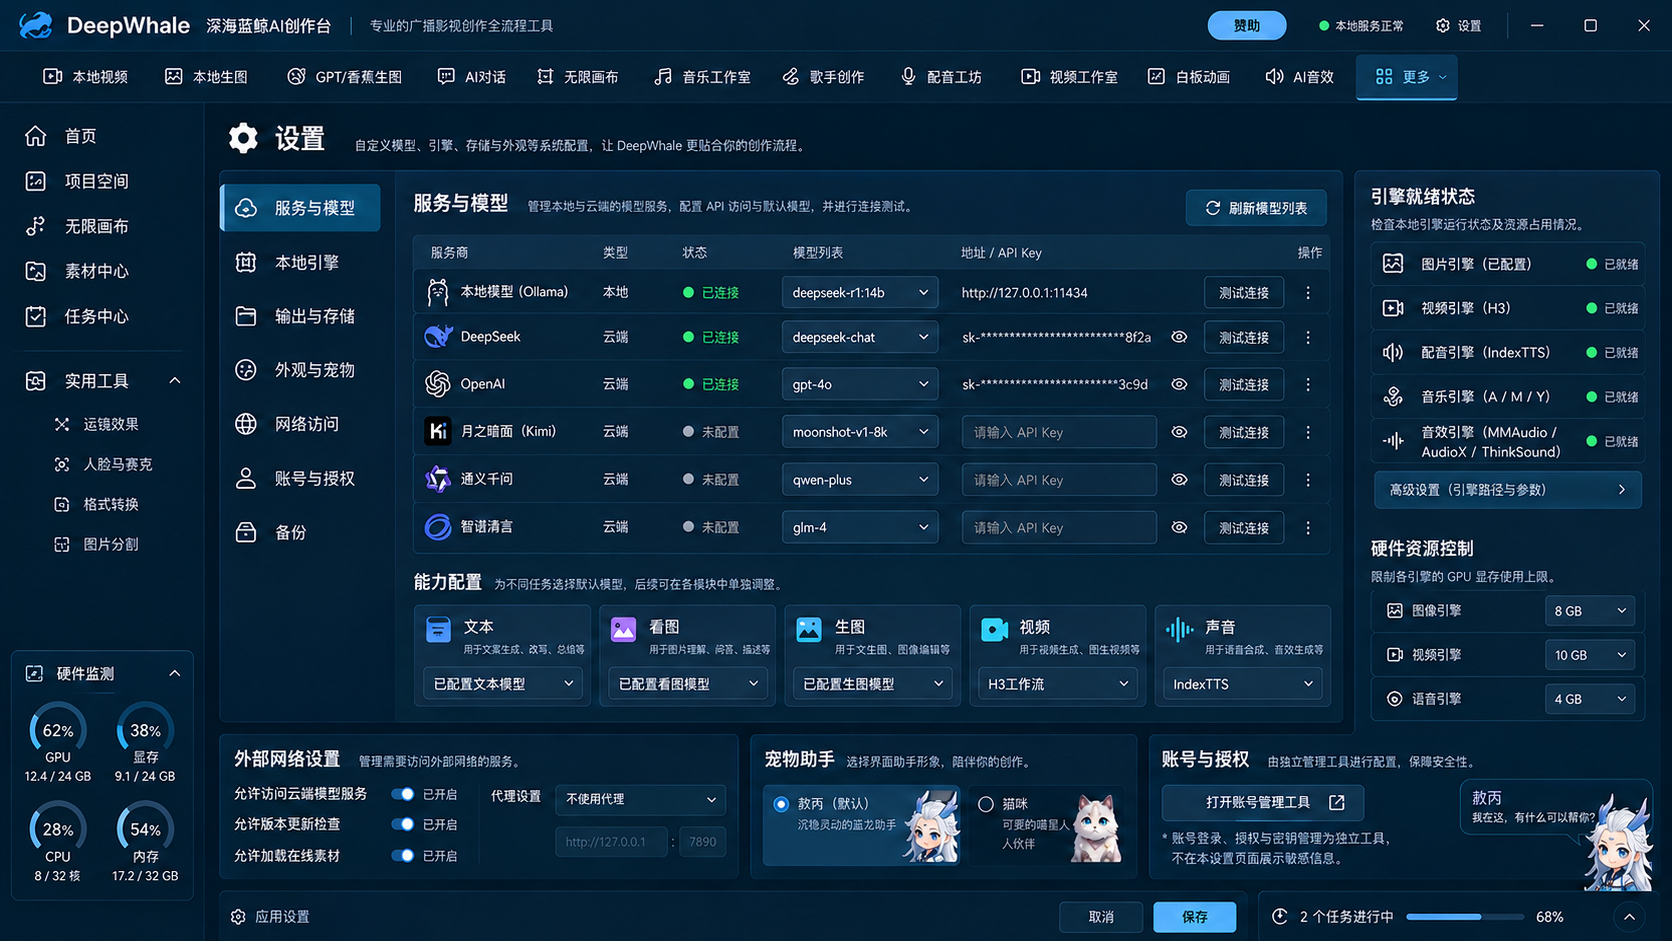This screenshot has height=941, width=1672.
Task: Collapse the 实用工具 sidebar section
Action: pos(175,381)
